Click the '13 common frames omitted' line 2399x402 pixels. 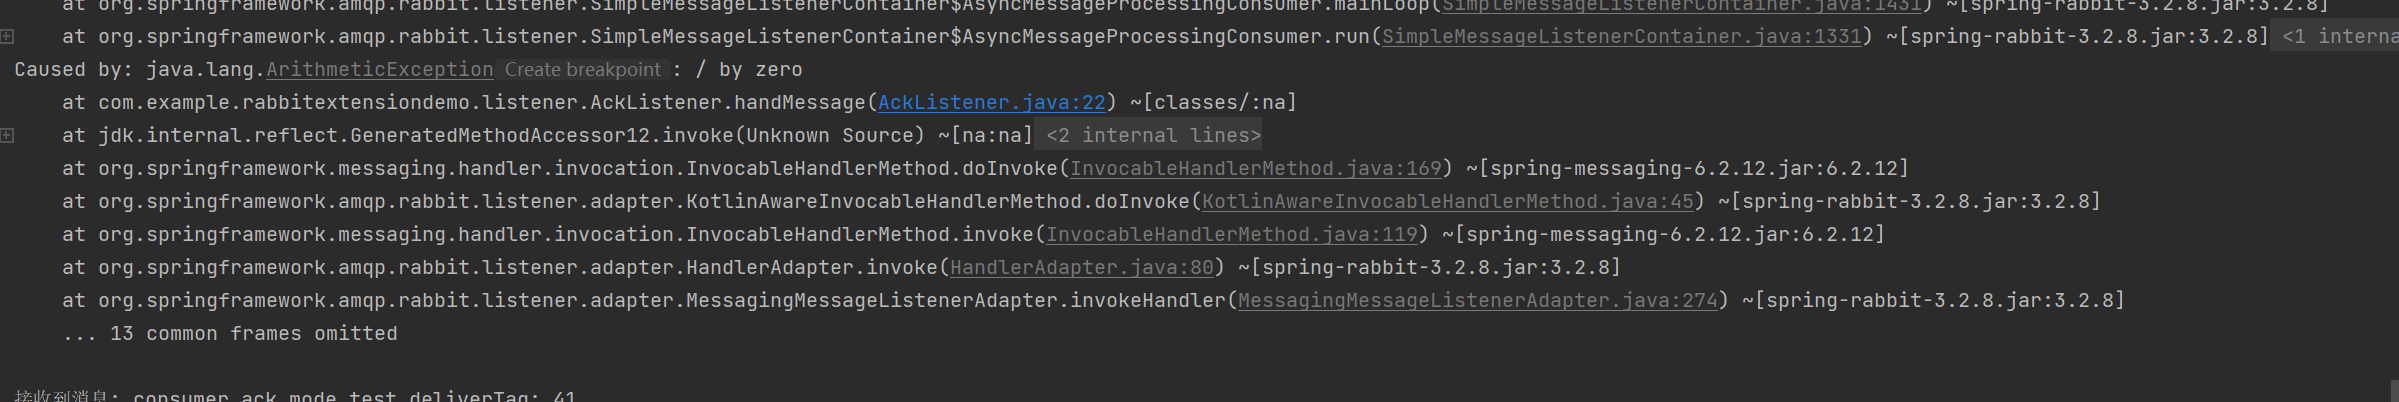tap(230, 334)
